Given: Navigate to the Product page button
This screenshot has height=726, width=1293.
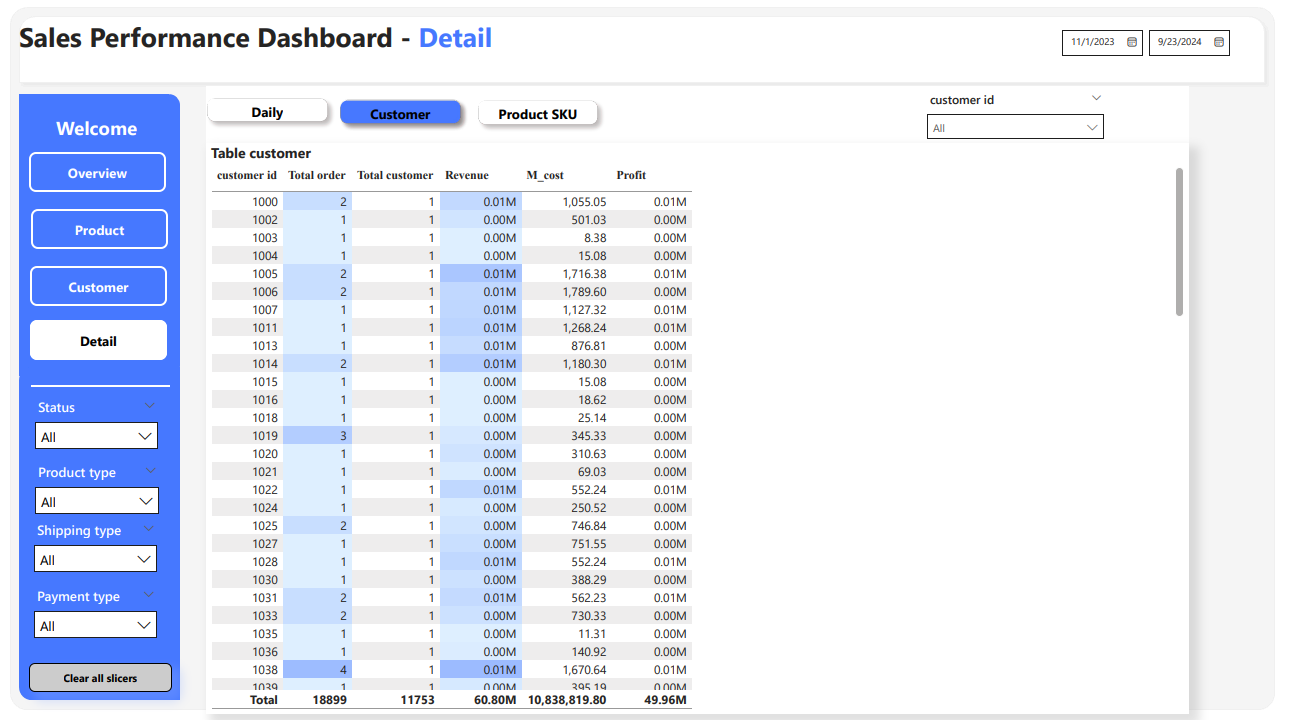Looking at the screenshot, I should pyautogui.click(x=99, y=230).
